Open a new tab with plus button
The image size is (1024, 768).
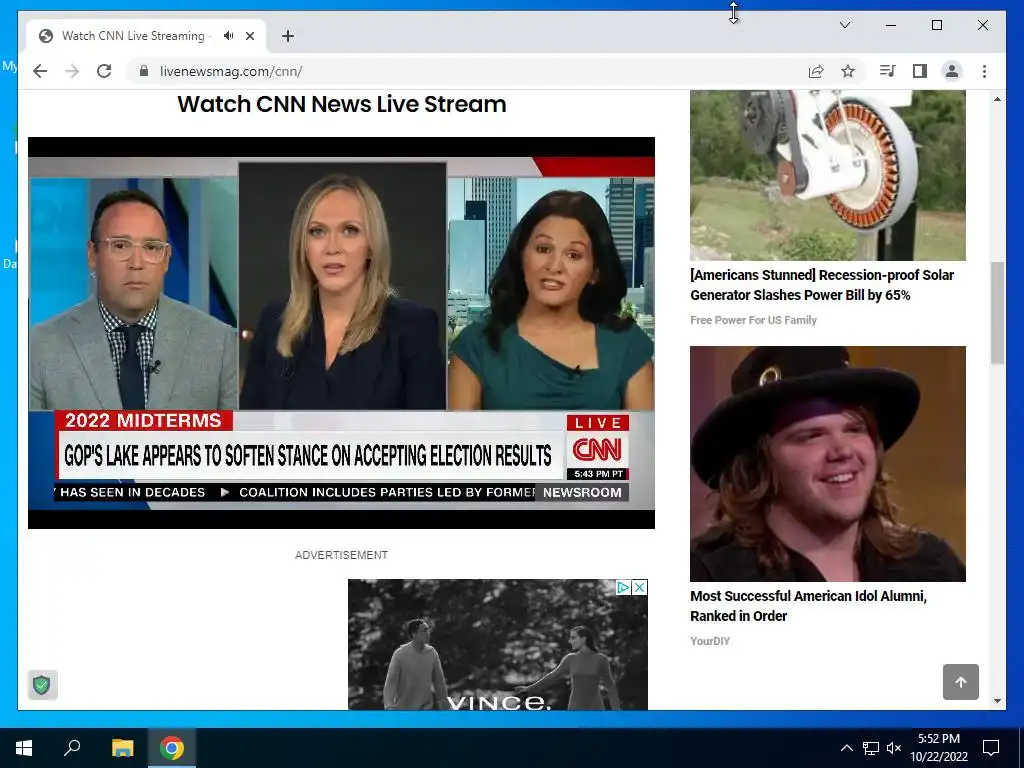click(288, 36)
